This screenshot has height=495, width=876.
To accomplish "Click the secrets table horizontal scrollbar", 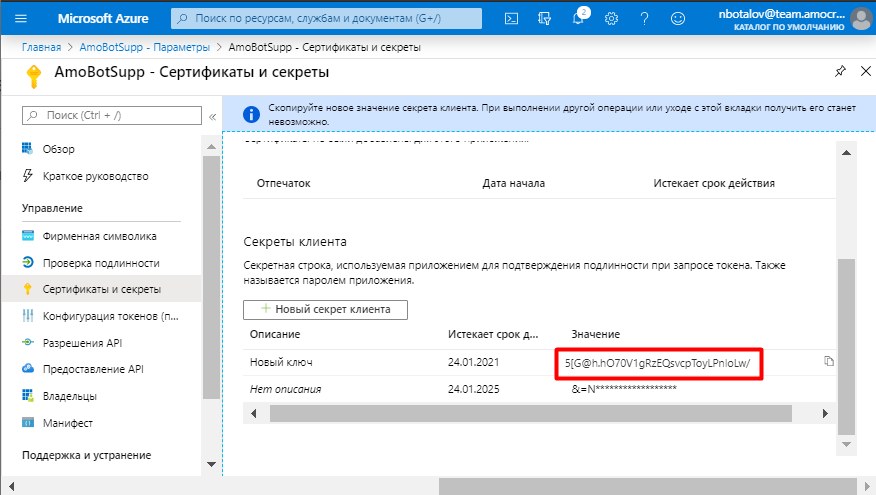I will point(530,413).
